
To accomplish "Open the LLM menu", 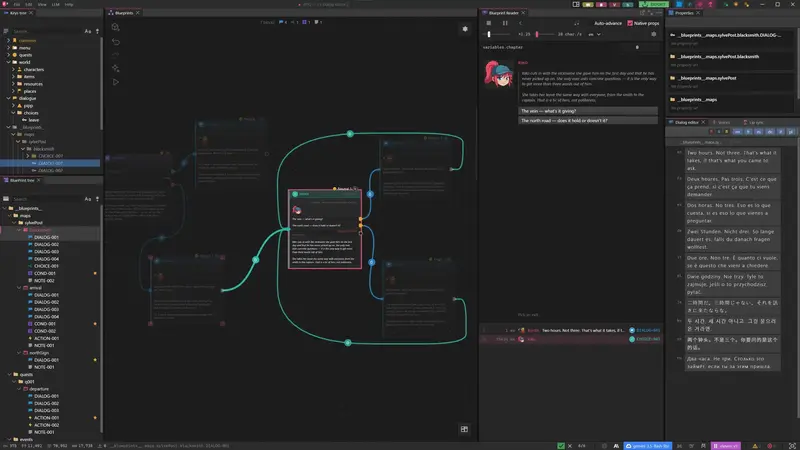I will [55, 4].
